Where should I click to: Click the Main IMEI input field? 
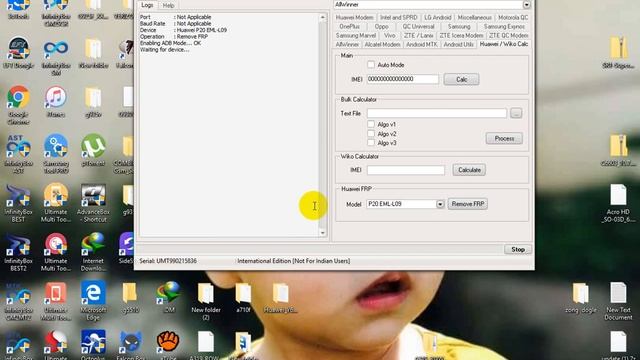(403, 79)
